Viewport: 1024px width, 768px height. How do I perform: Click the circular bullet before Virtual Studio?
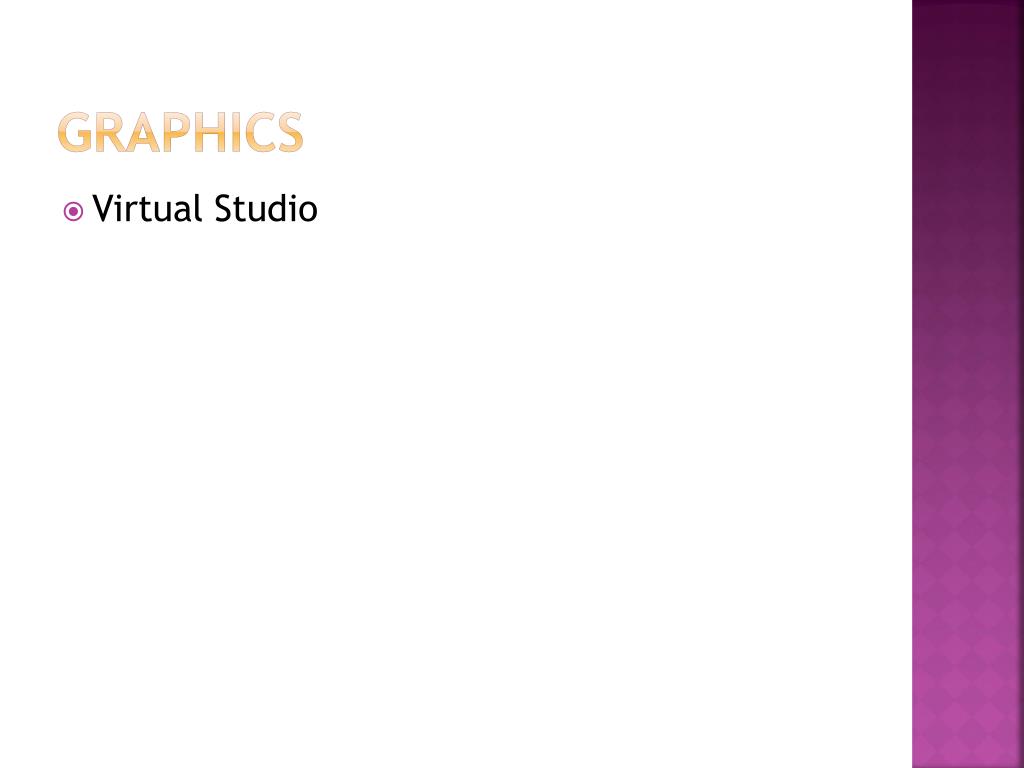(73, 212)
